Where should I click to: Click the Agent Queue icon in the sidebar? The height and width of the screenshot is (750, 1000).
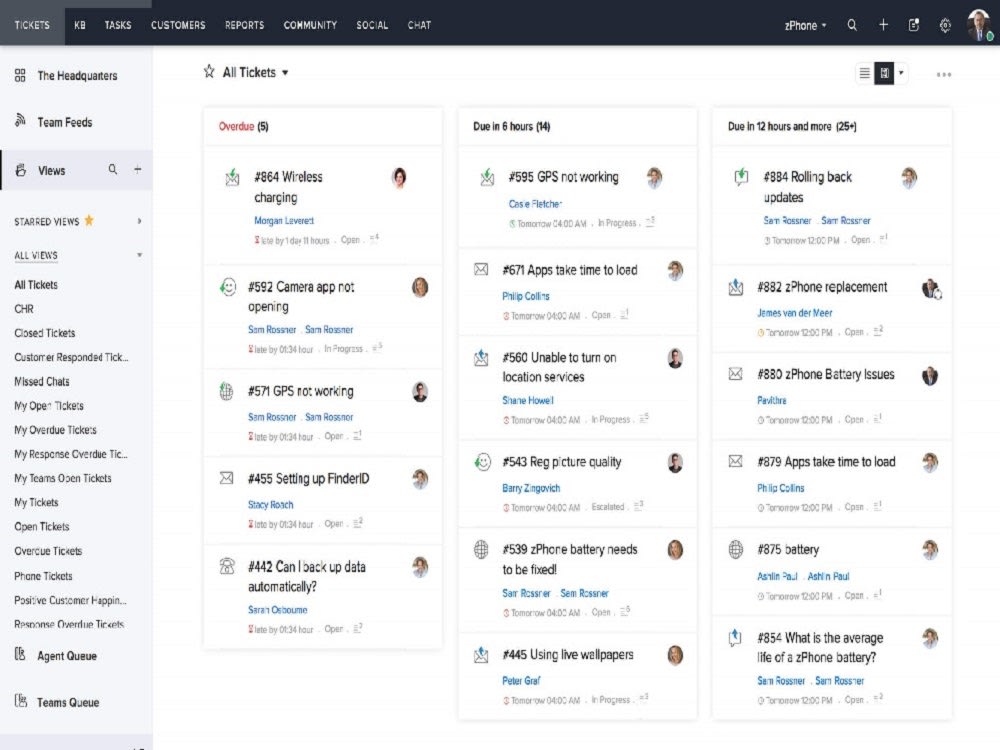[18, 655]
